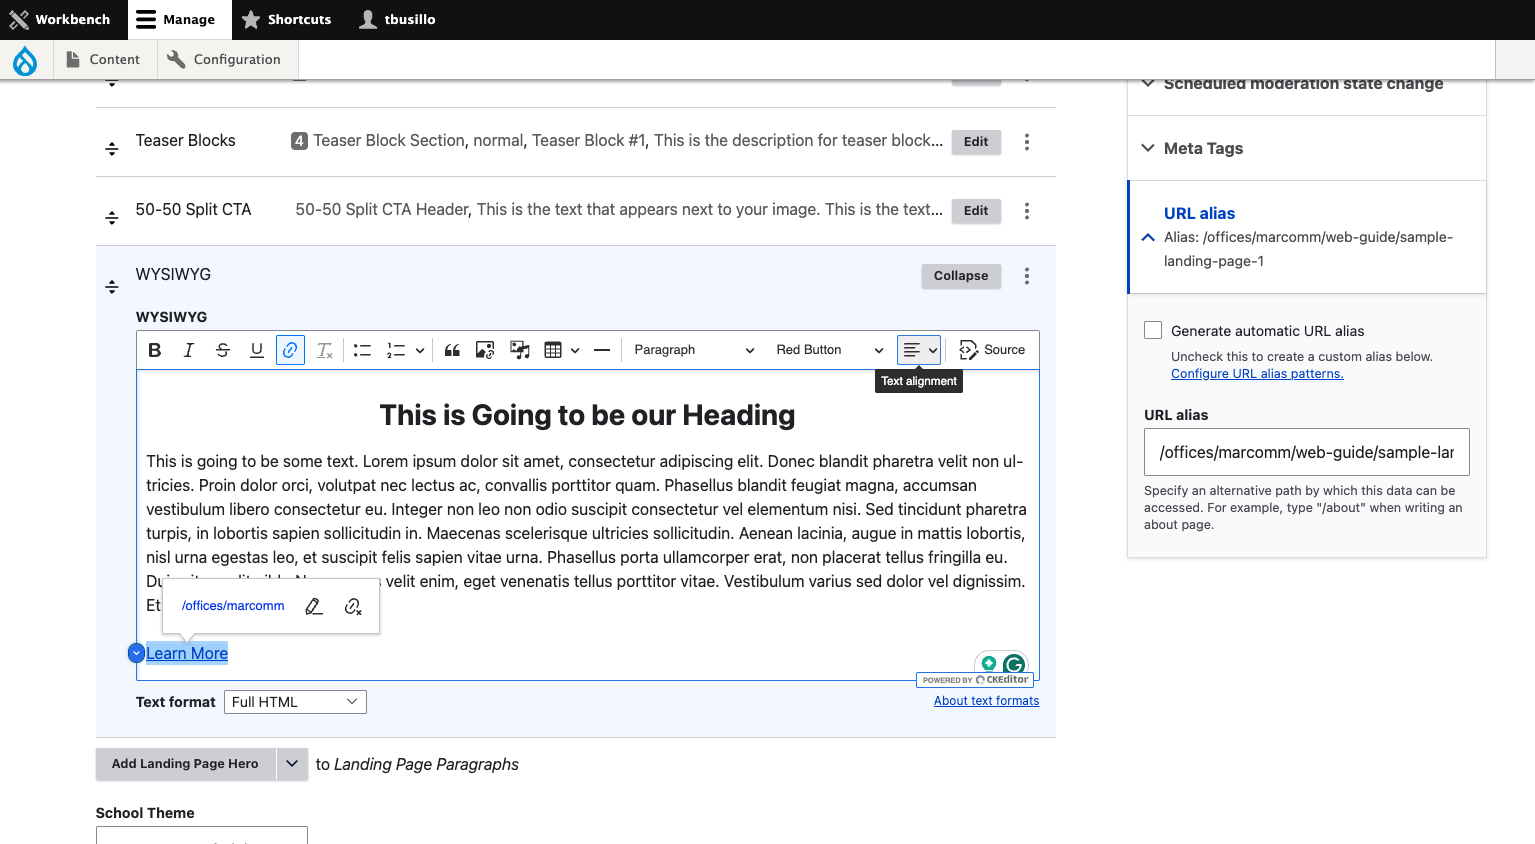Insert a numbered list
The image size is (1535, 844).
[x=396, y=350]
